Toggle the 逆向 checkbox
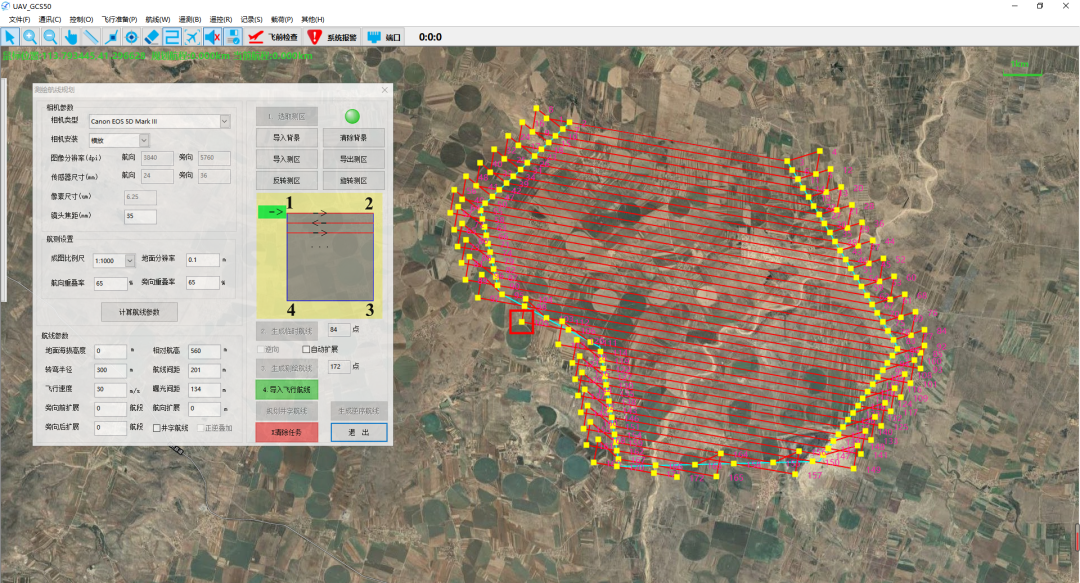Viewport: 1080px width, 583px height. coord(262,349)
